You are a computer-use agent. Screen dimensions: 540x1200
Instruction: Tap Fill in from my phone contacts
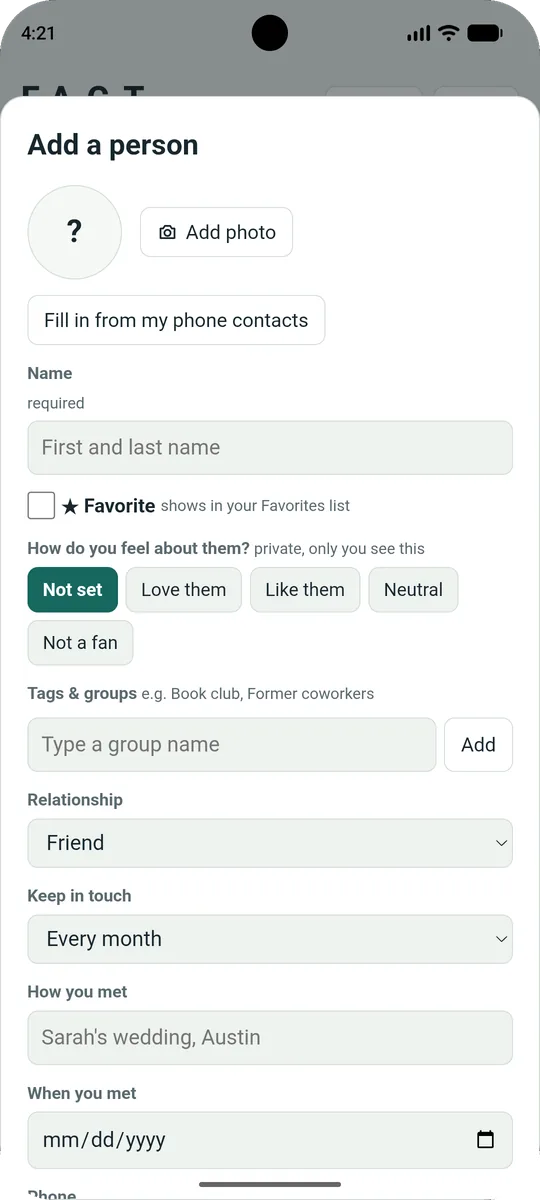point(176,320)
